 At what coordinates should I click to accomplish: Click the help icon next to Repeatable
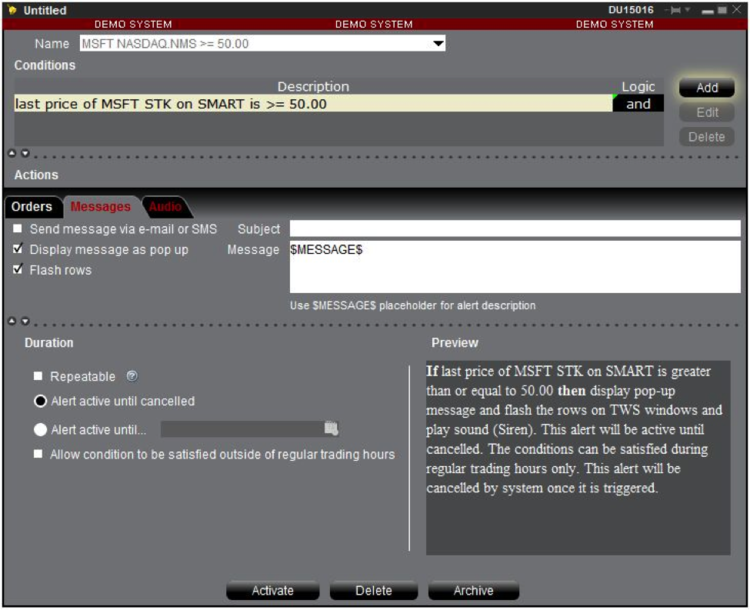coord(132,376)
